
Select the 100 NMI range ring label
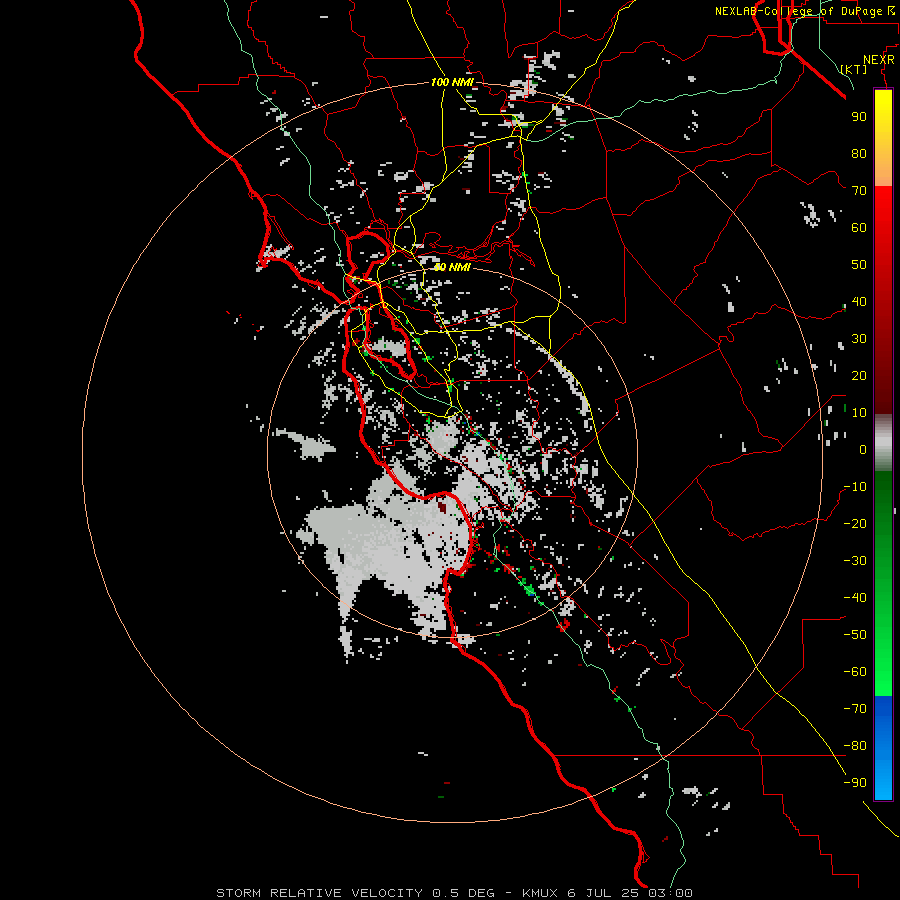(x=452, y=82)
